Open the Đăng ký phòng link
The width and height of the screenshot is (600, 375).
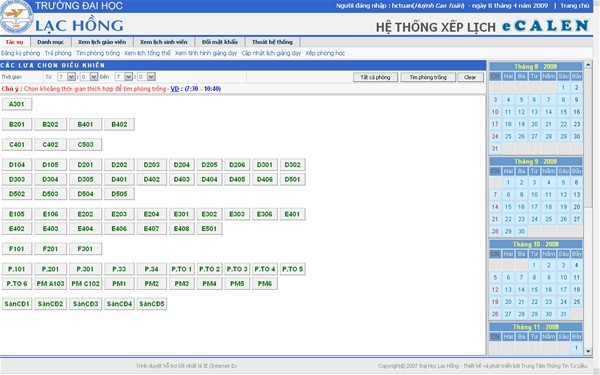(x=20, y=53)
